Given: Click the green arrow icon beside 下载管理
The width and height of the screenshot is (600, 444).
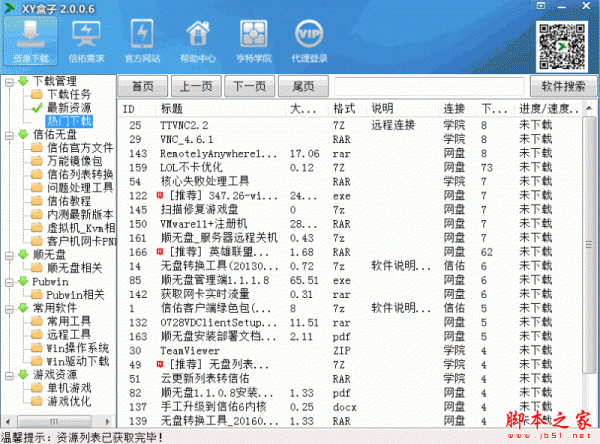Looking at the screenshot, I should point(23,81).
